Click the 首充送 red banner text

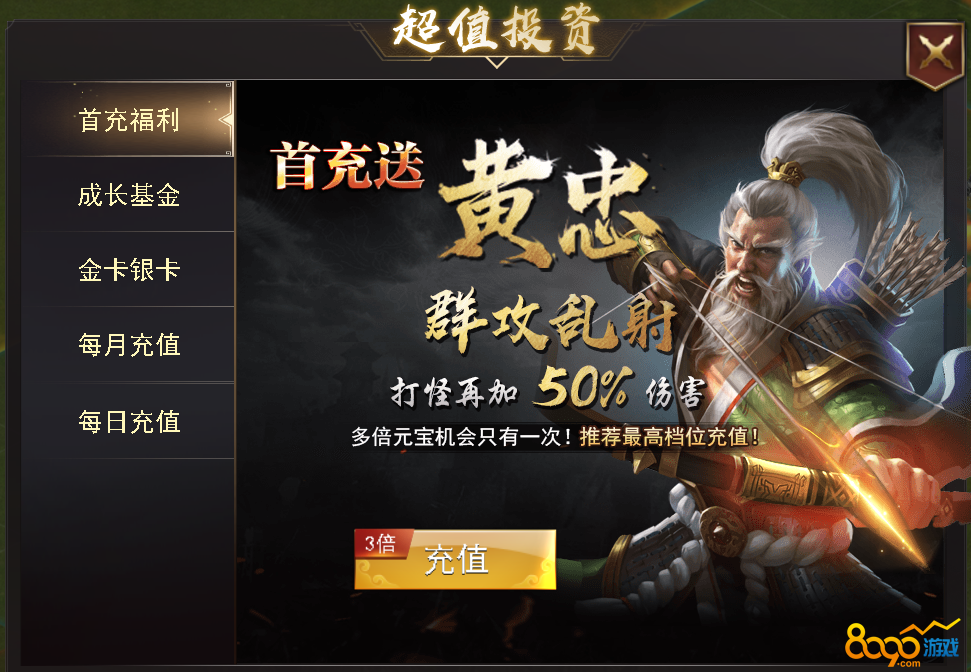(348, 166)
